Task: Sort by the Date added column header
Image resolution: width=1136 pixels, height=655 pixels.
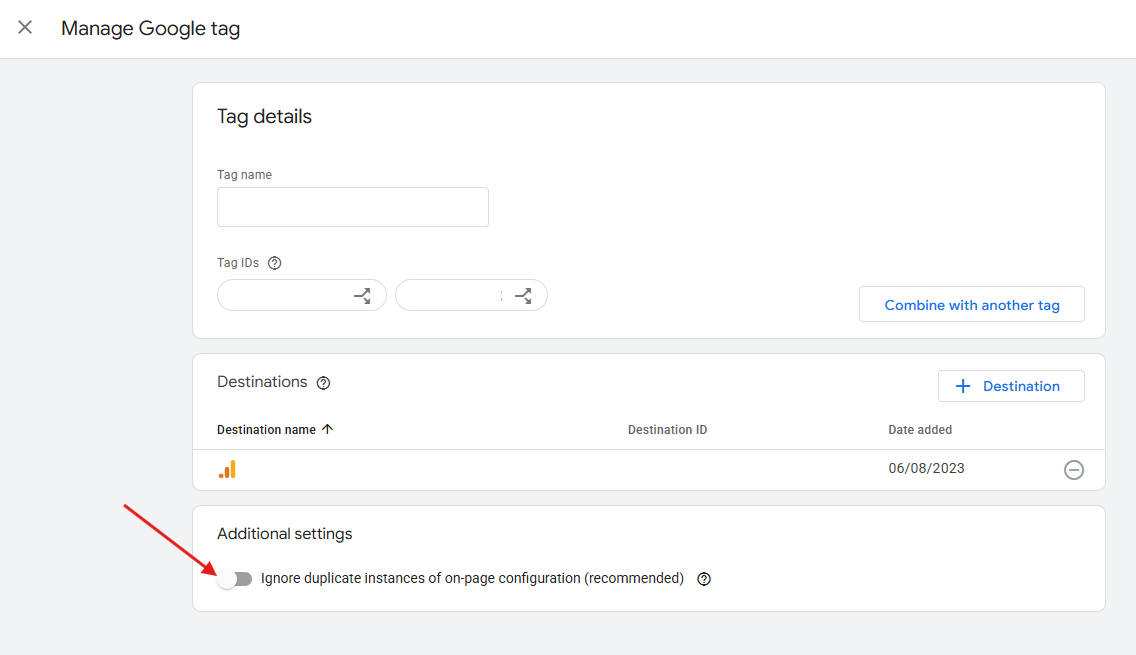Action: click(x=920, y=430)
